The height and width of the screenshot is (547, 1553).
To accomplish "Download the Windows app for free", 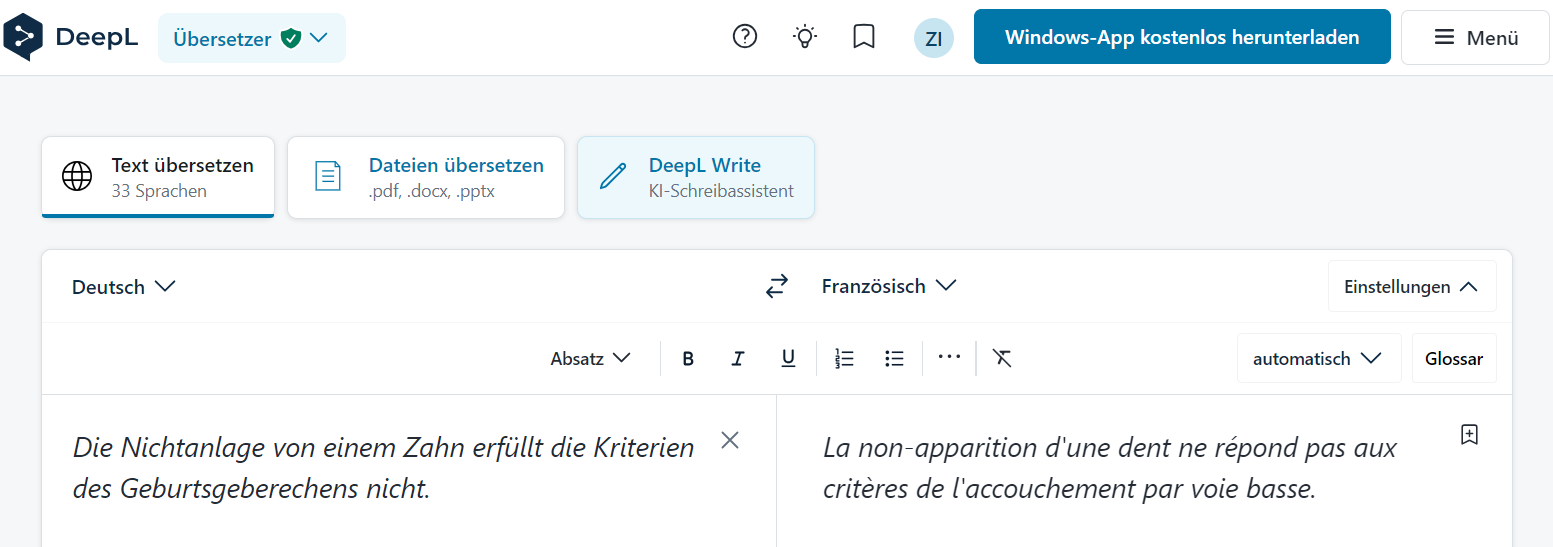I will click(1182, 37).
